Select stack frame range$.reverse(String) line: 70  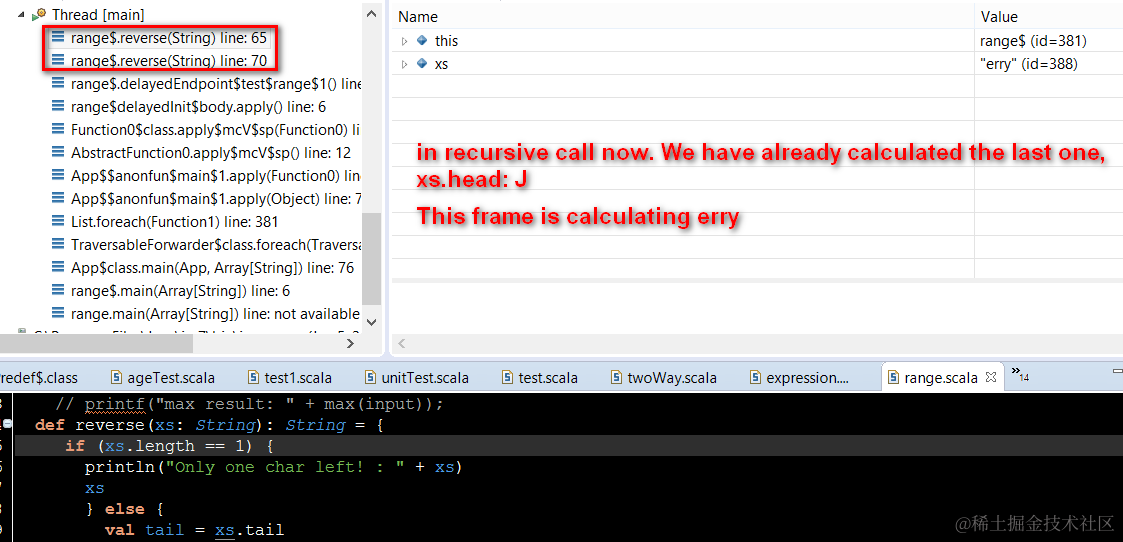(x=170, y=61)
